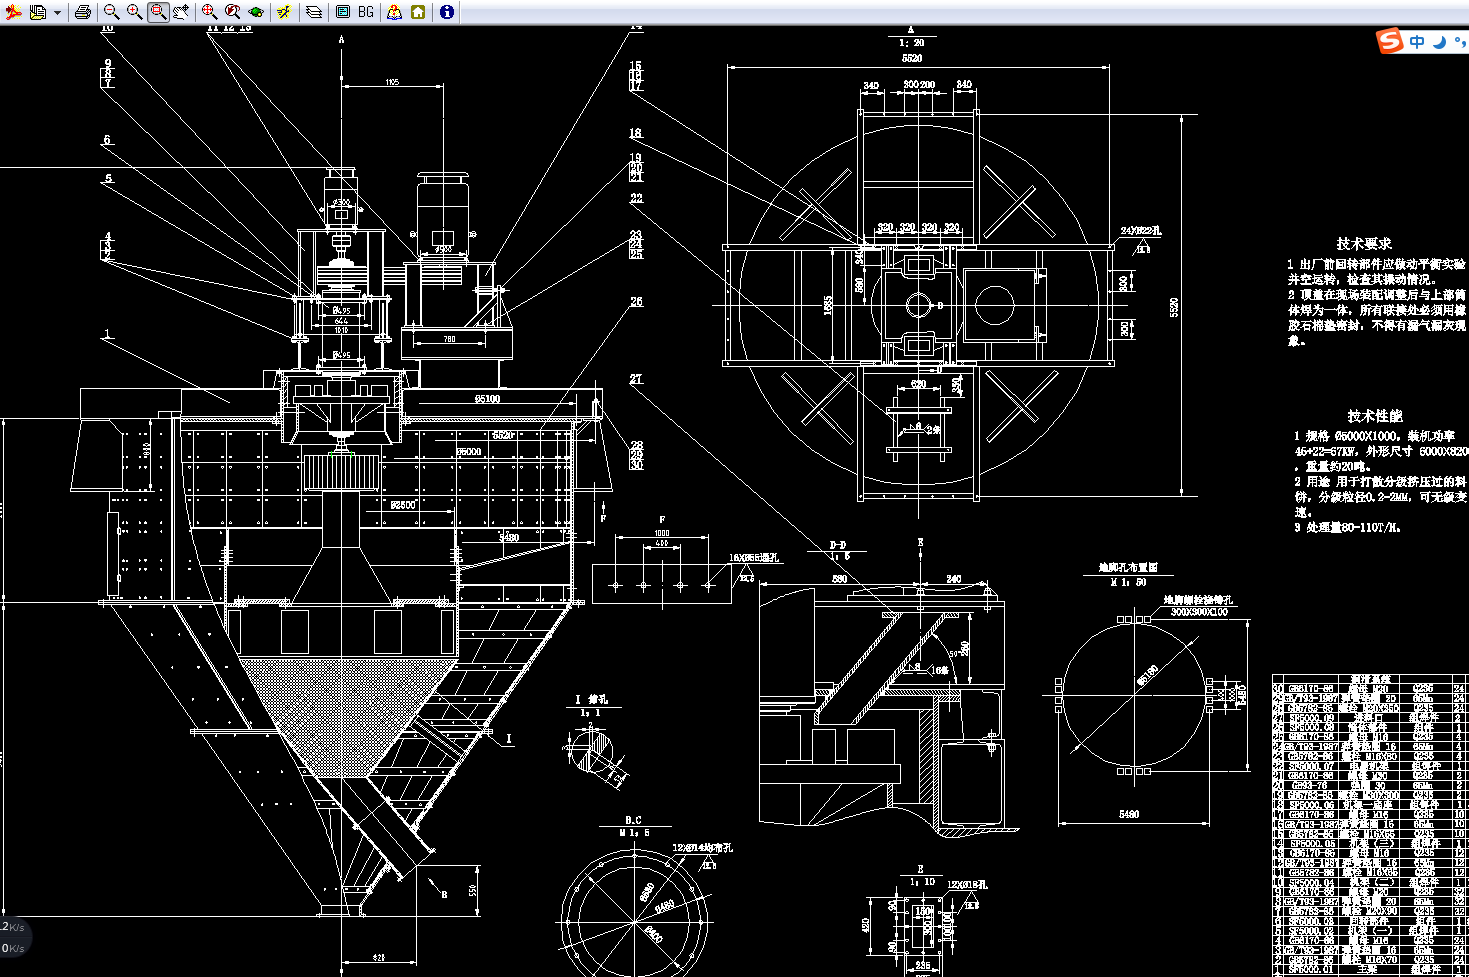The image size is (1469, 977).
Task: Open the layers manager icon
Action: (x=313, y=12)
